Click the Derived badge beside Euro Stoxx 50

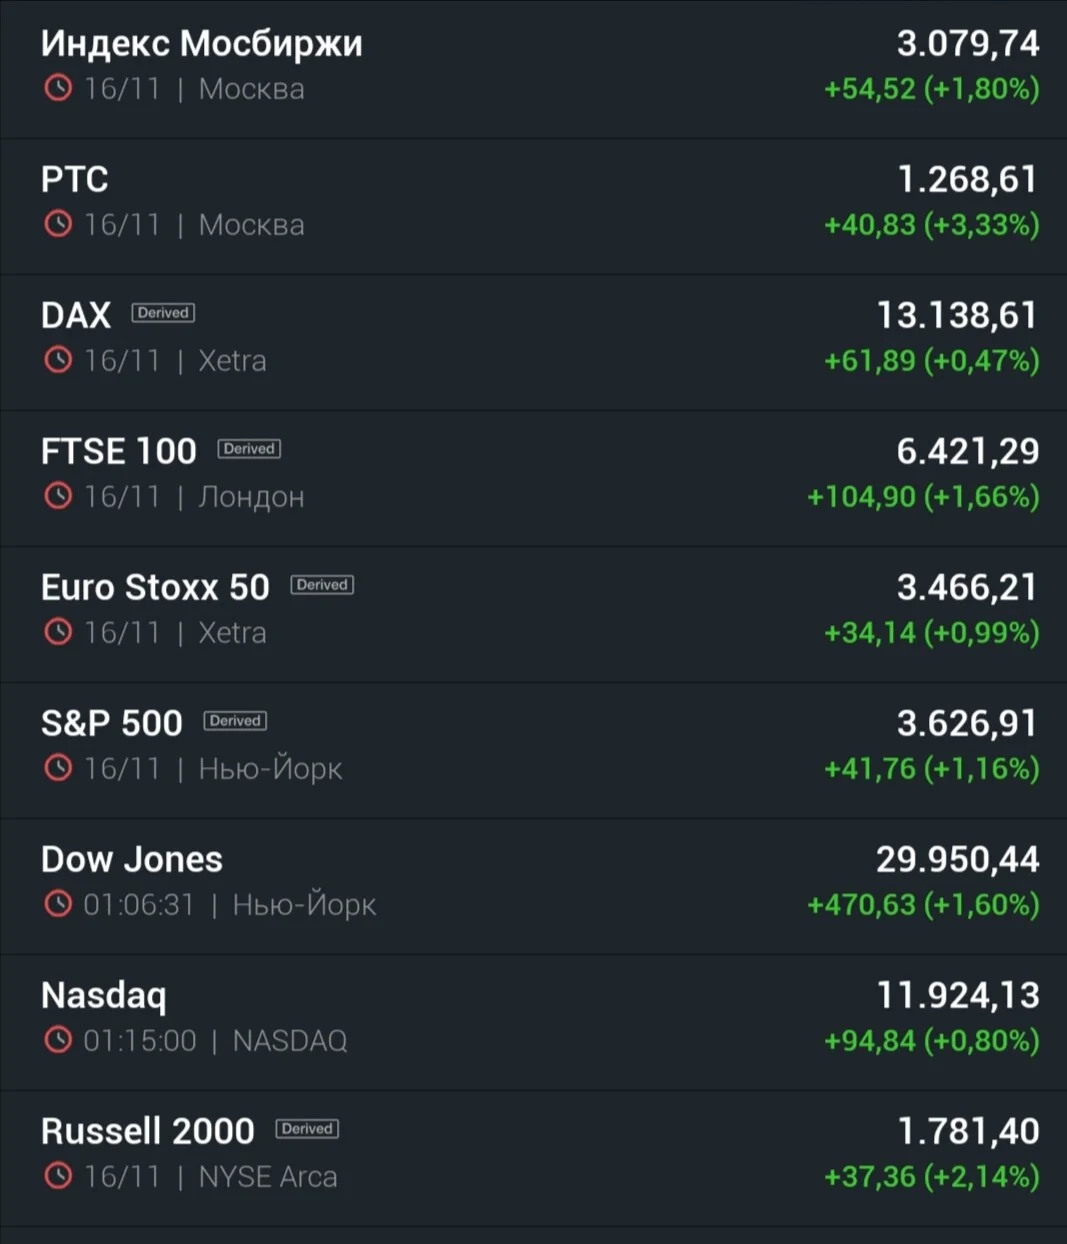322,585
